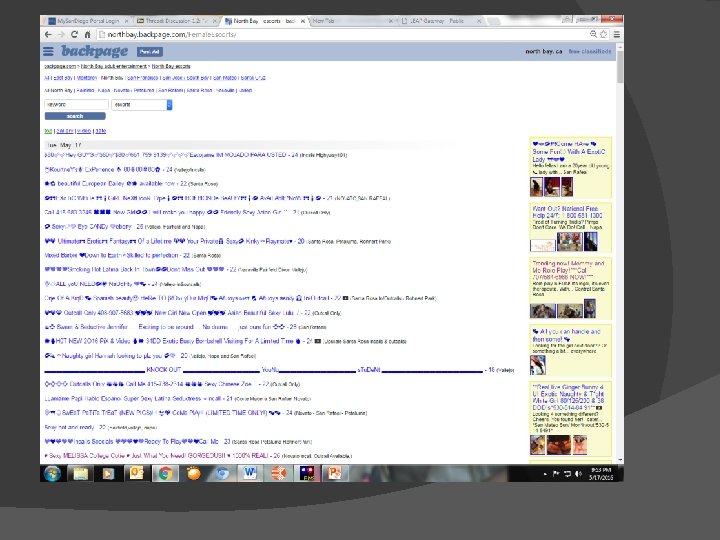Screen dimensions: 720x540
Task: Open North Bay adult entertainment breadcrumb
Action: [114, 66]
